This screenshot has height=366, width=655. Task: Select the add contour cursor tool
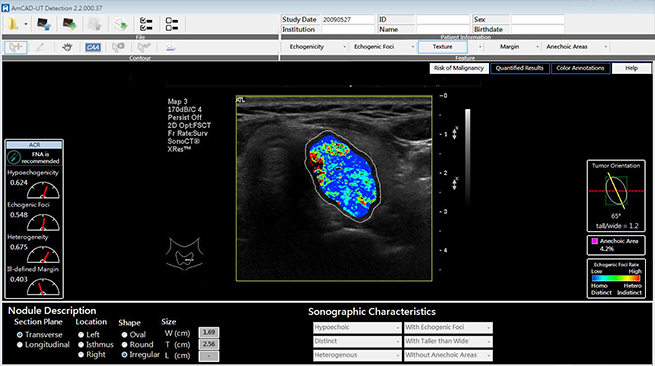pyautogui.click(x=16, y=47)
